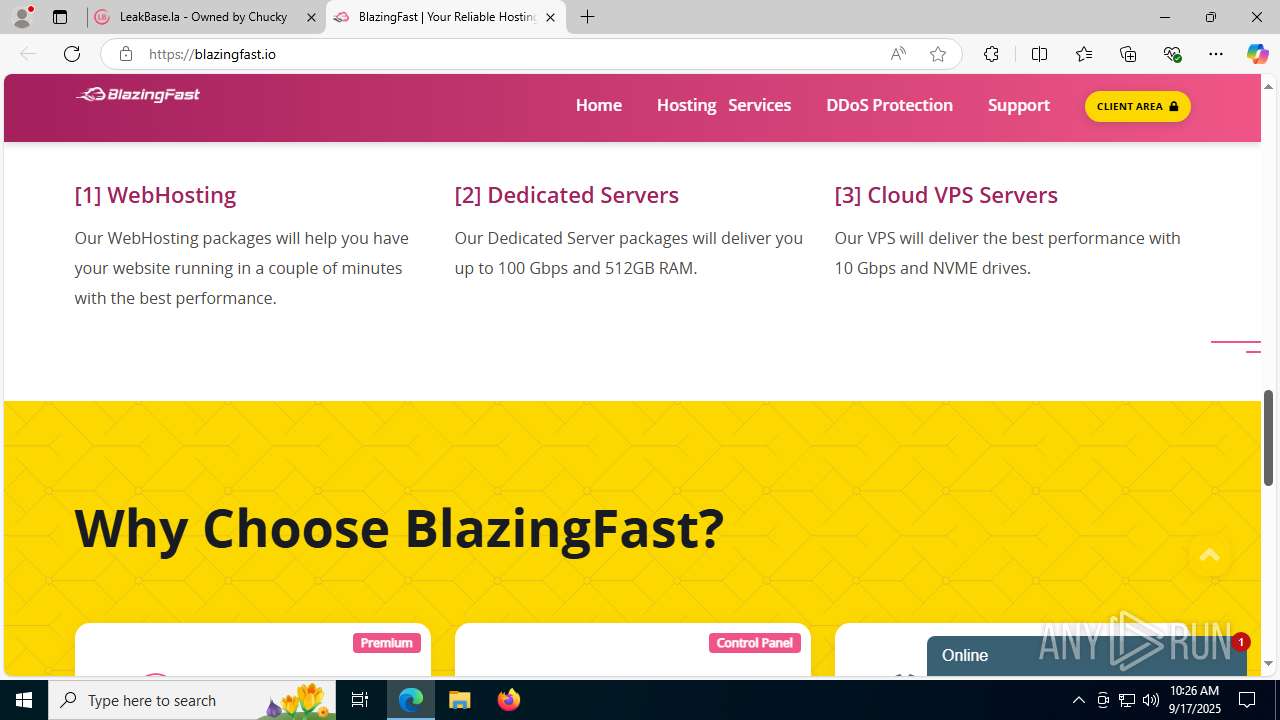Open the Online live chat widget
This screenshot has width=1280, height=720.
[x=1086, y=655]
